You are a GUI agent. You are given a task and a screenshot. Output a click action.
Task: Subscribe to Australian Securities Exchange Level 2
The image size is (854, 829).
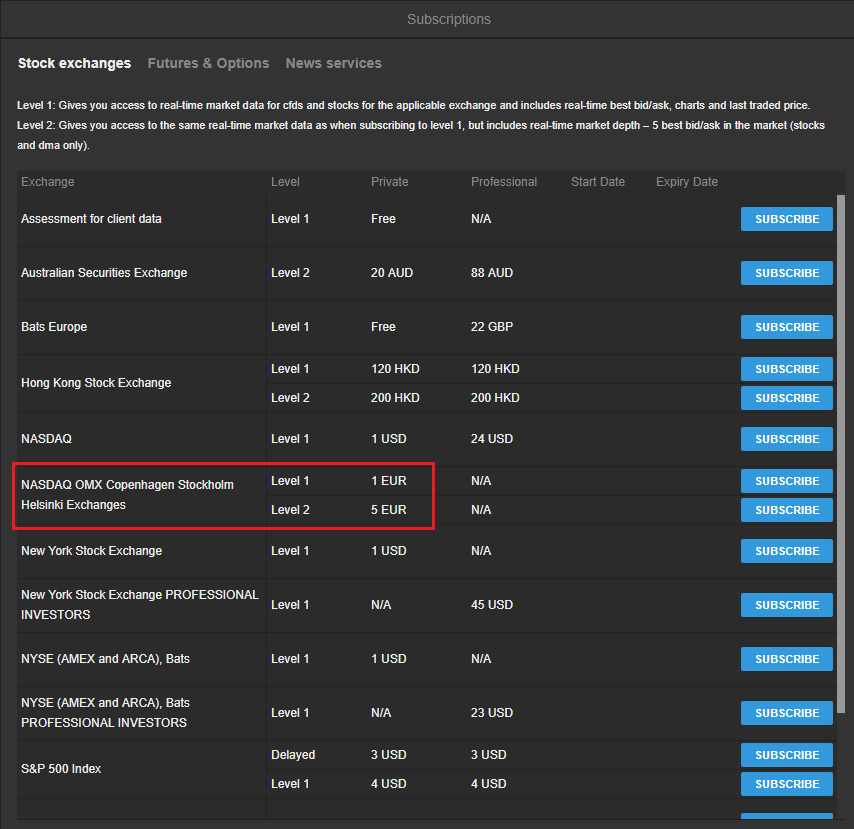point(786,273)
